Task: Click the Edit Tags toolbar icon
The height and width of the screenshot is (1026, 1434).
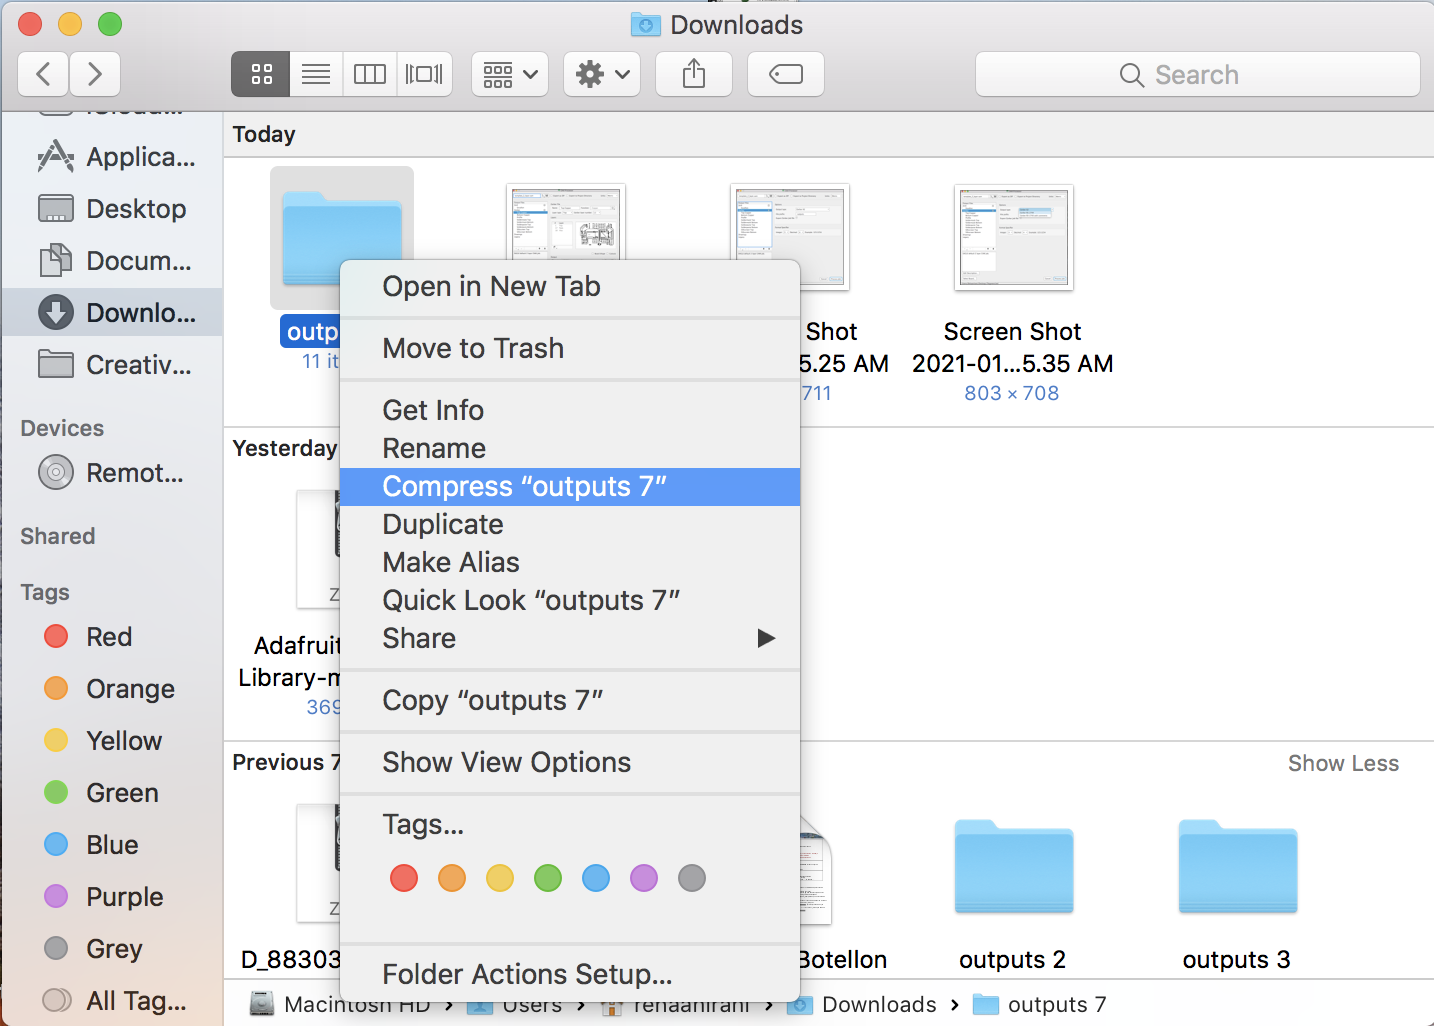Action: (786, 74)
